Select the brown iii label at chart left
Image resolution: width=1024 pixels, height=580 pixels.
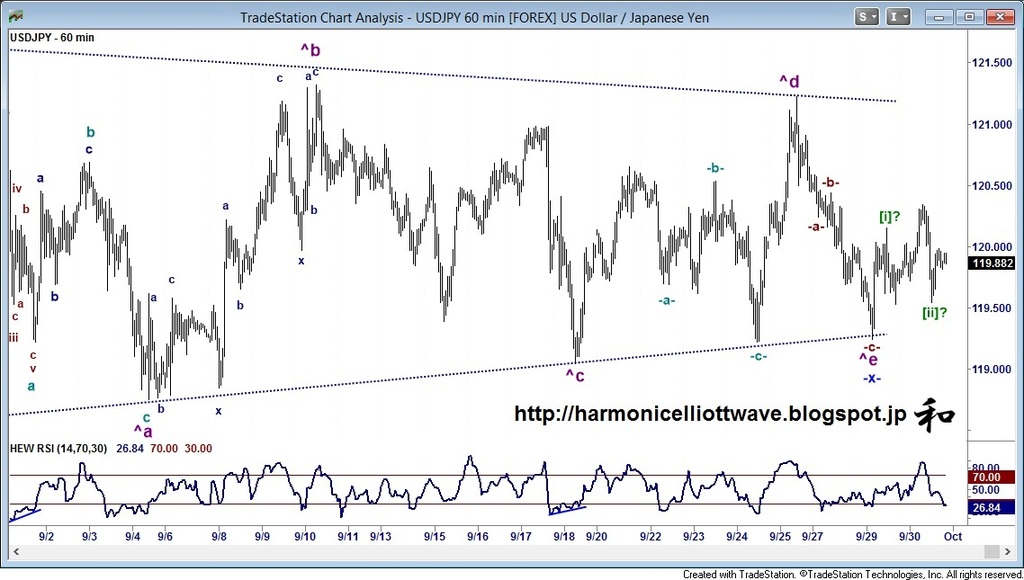coord(13,338)
